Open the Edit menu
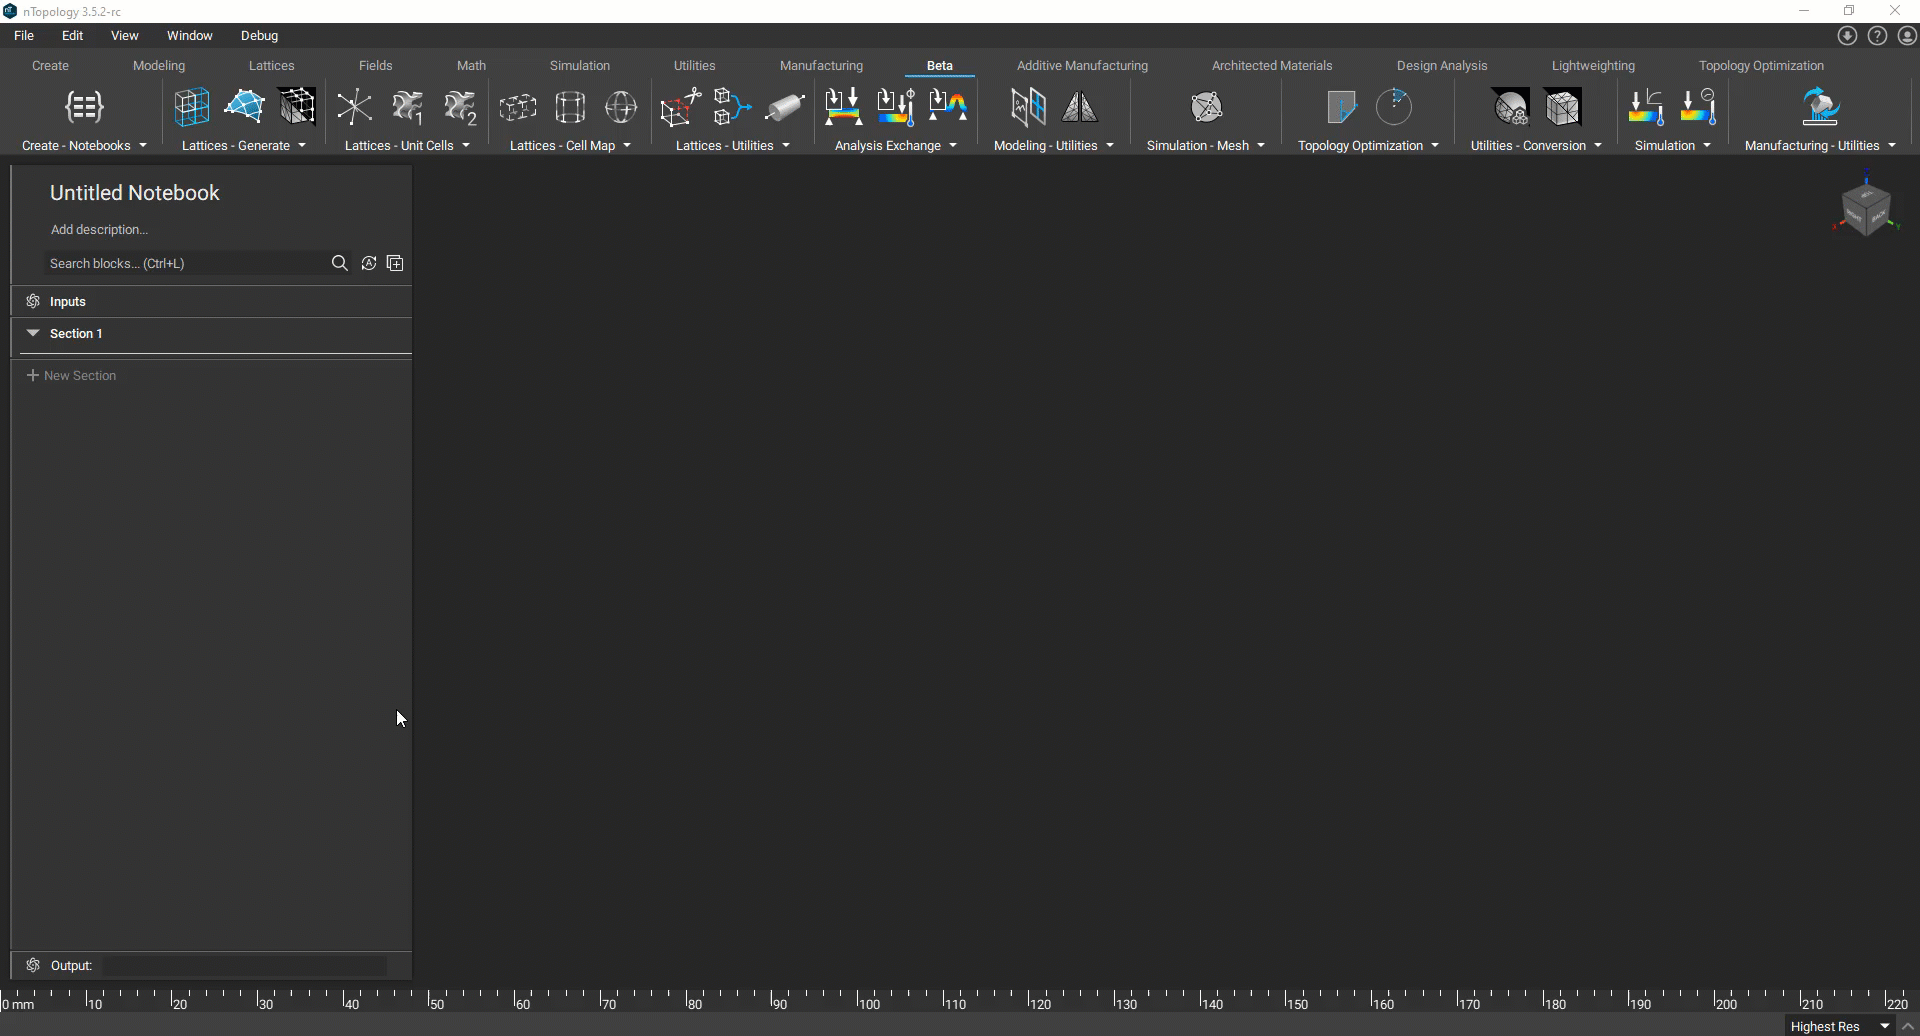 pyautogui.click(x=73, y=35)
